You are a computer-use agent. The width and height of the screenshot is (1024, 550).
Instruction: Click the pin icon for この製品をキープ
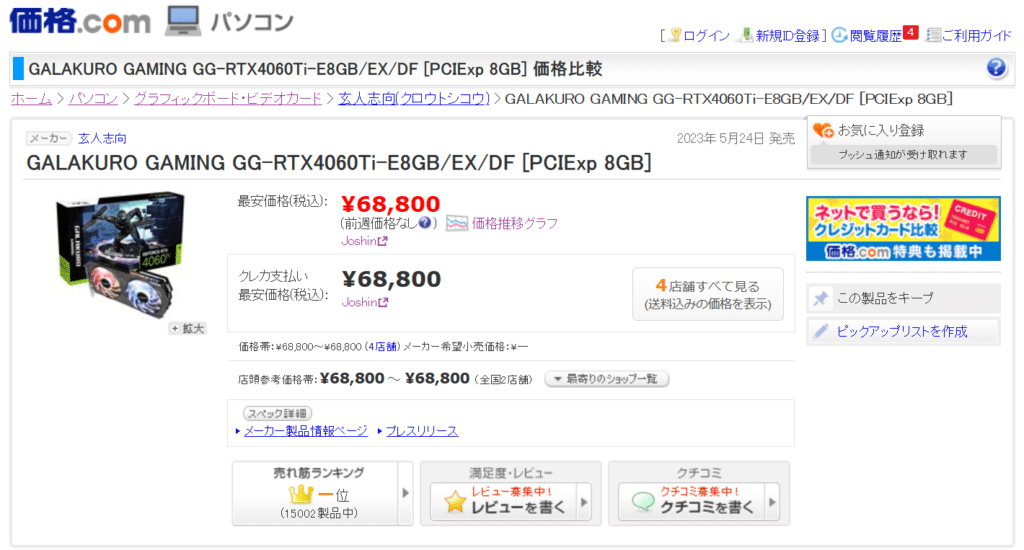pos(820,299)
